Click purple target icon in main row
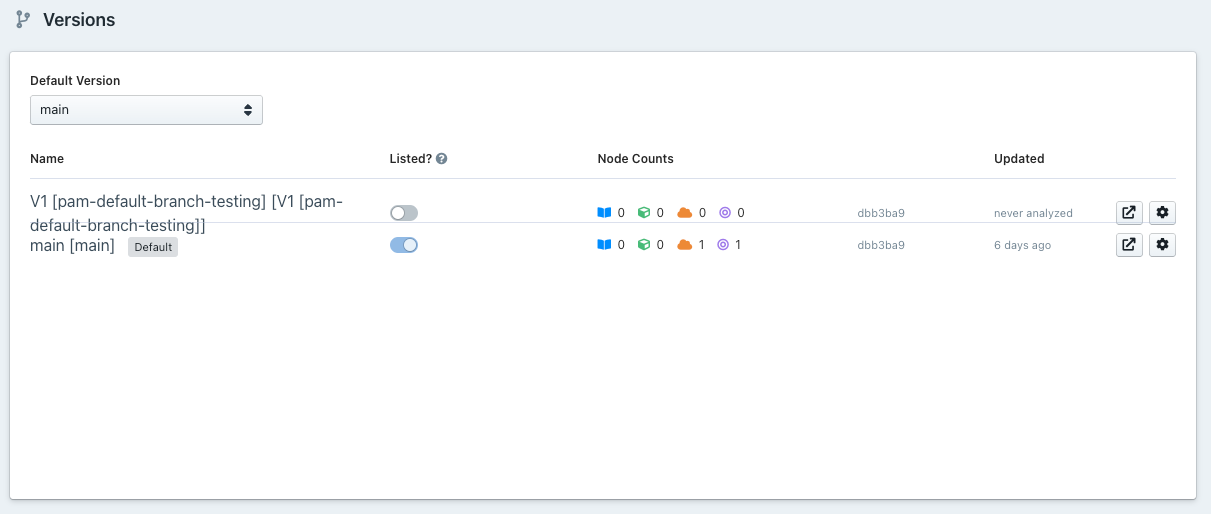Viewport: 1211px width, 514px height. coord(723,245)
